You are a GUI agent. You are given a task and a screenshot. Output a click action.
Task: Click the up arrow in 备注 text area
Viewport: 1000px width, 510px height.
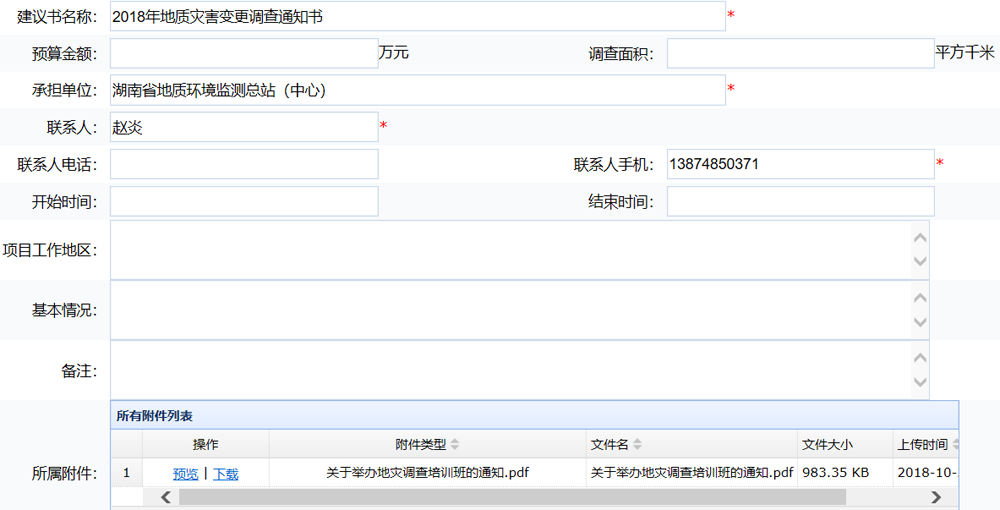point(920,358)
